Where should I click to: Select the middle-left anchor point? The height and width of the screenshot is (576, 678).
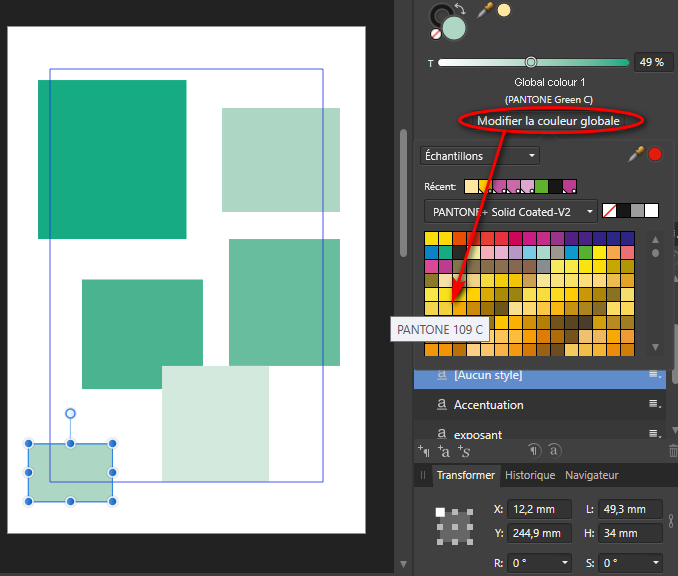tap(440, 527)
